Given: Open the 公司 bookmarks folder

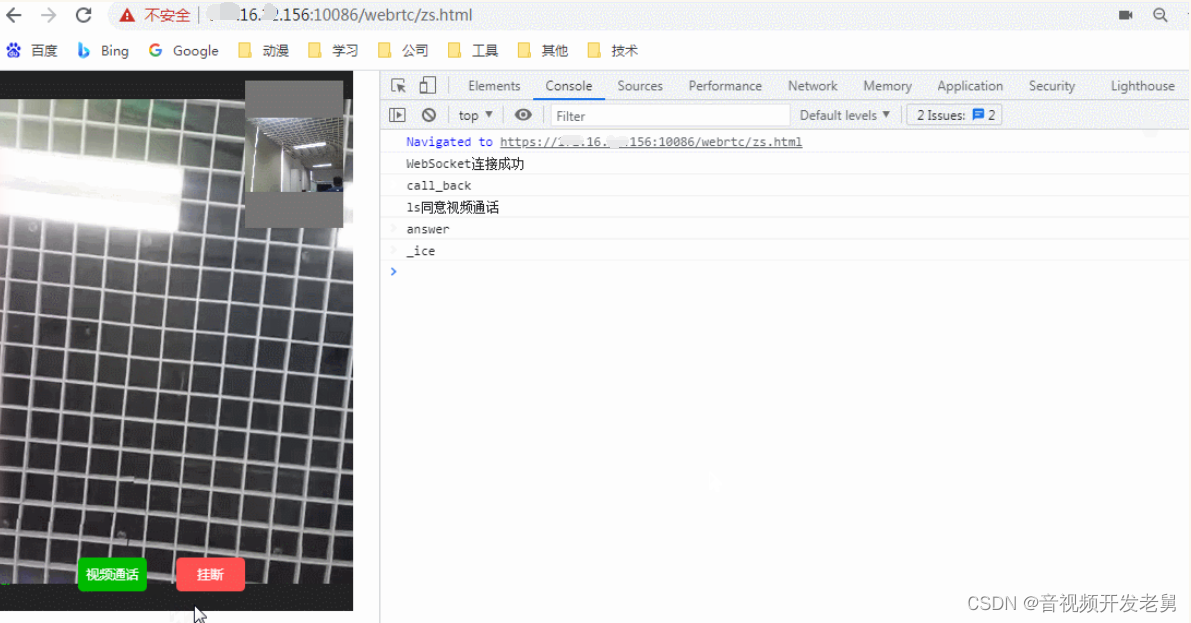Looking at the screenshot, I should click(x=403, y=51).
